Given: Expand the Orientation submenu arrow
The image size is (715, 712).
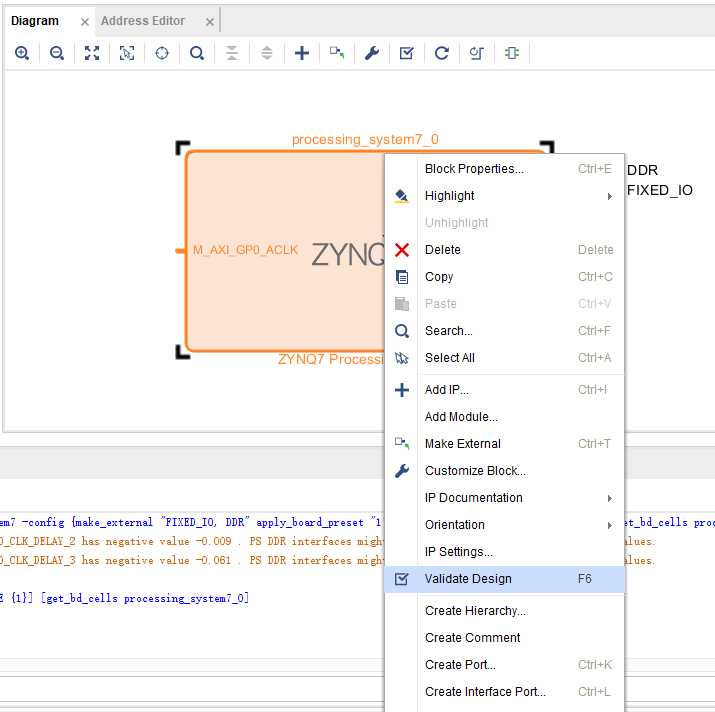Looking at the screenshot, I should click(x=610, y=525).
